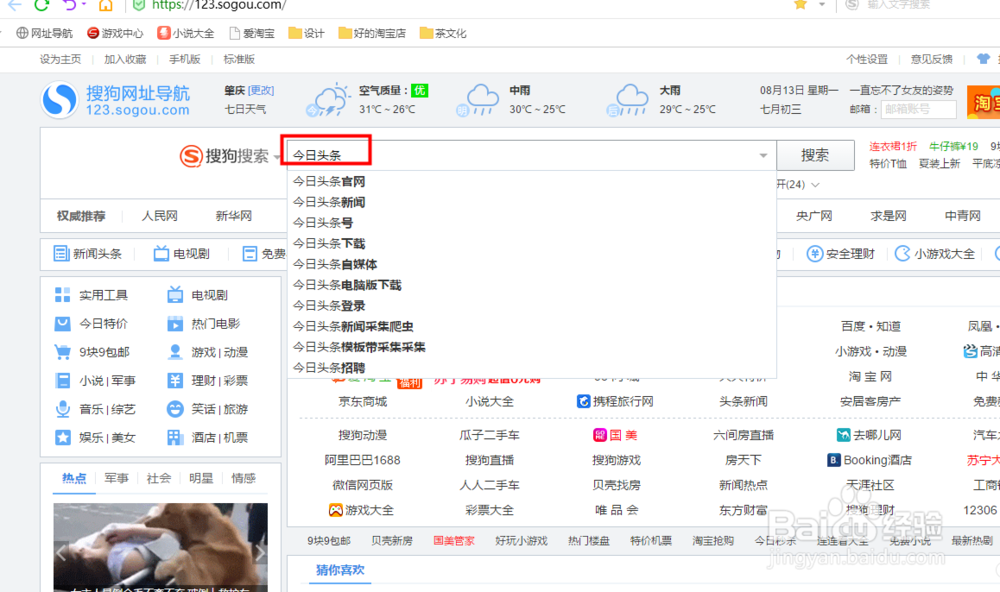Image resolution: width=1000 pixels, height=592 pixels.
Task: Click the 加入收藏 link
Action: (x=125, y=59)
